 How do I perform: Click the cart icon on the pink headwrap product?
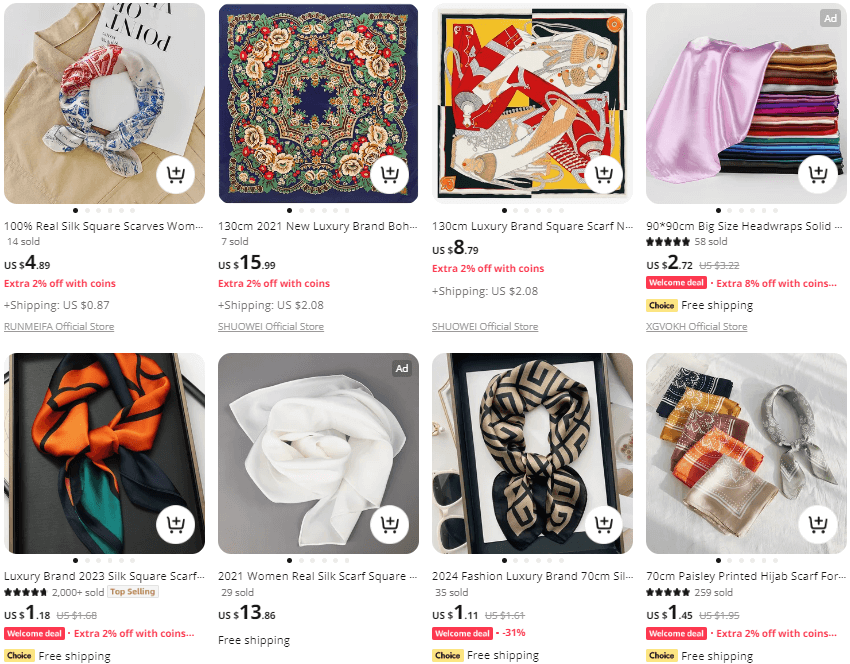[818, 173]
